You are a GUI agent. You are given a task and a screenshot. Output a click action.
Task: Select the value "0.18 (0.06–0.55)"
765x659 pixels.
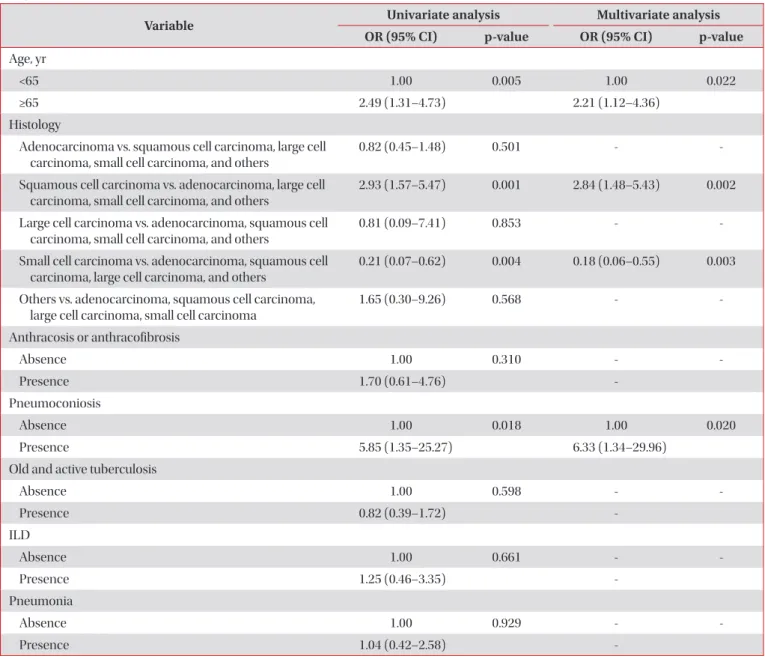pyautogui.click(x=616, y=261)
